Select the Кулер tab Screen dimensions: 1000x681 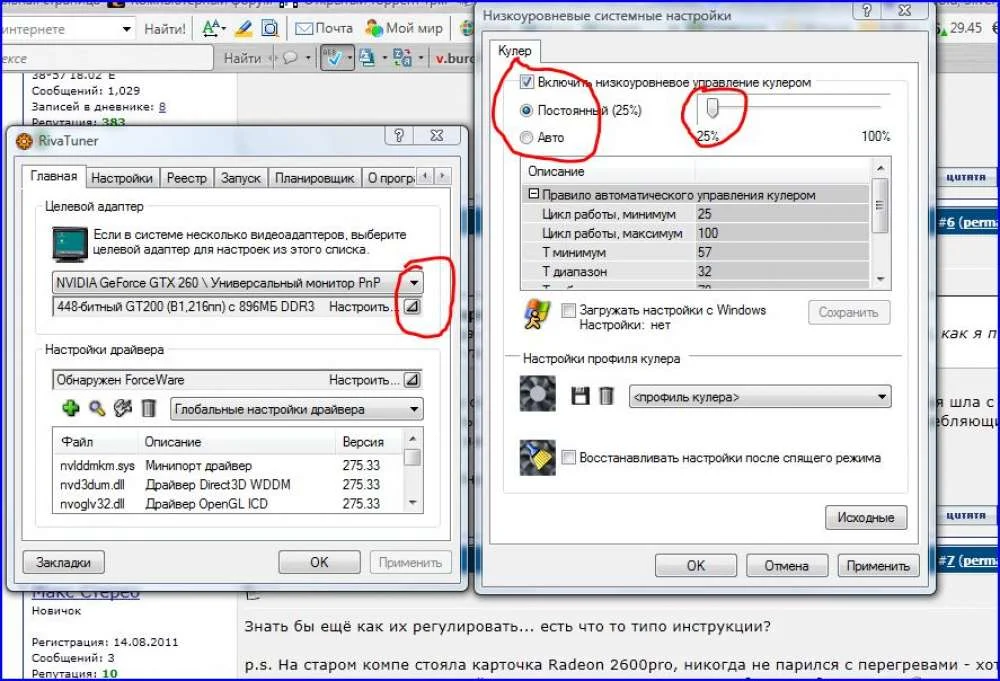click(x=515, y=50)
